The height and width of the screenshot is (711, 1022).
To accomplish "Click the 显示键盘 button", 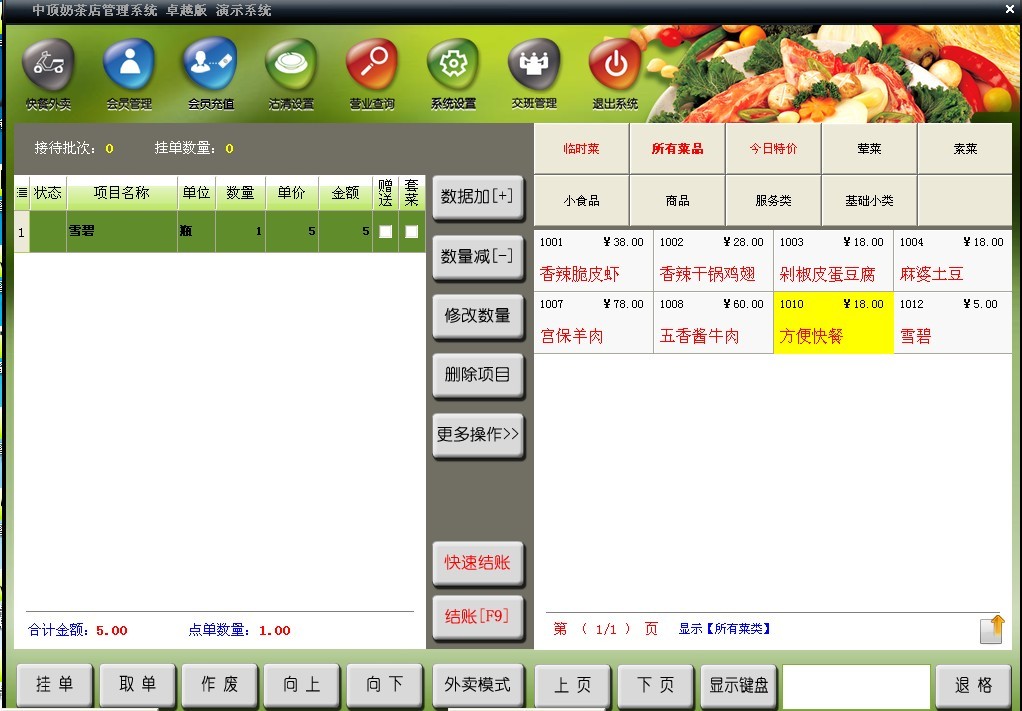I will [738, 684].
